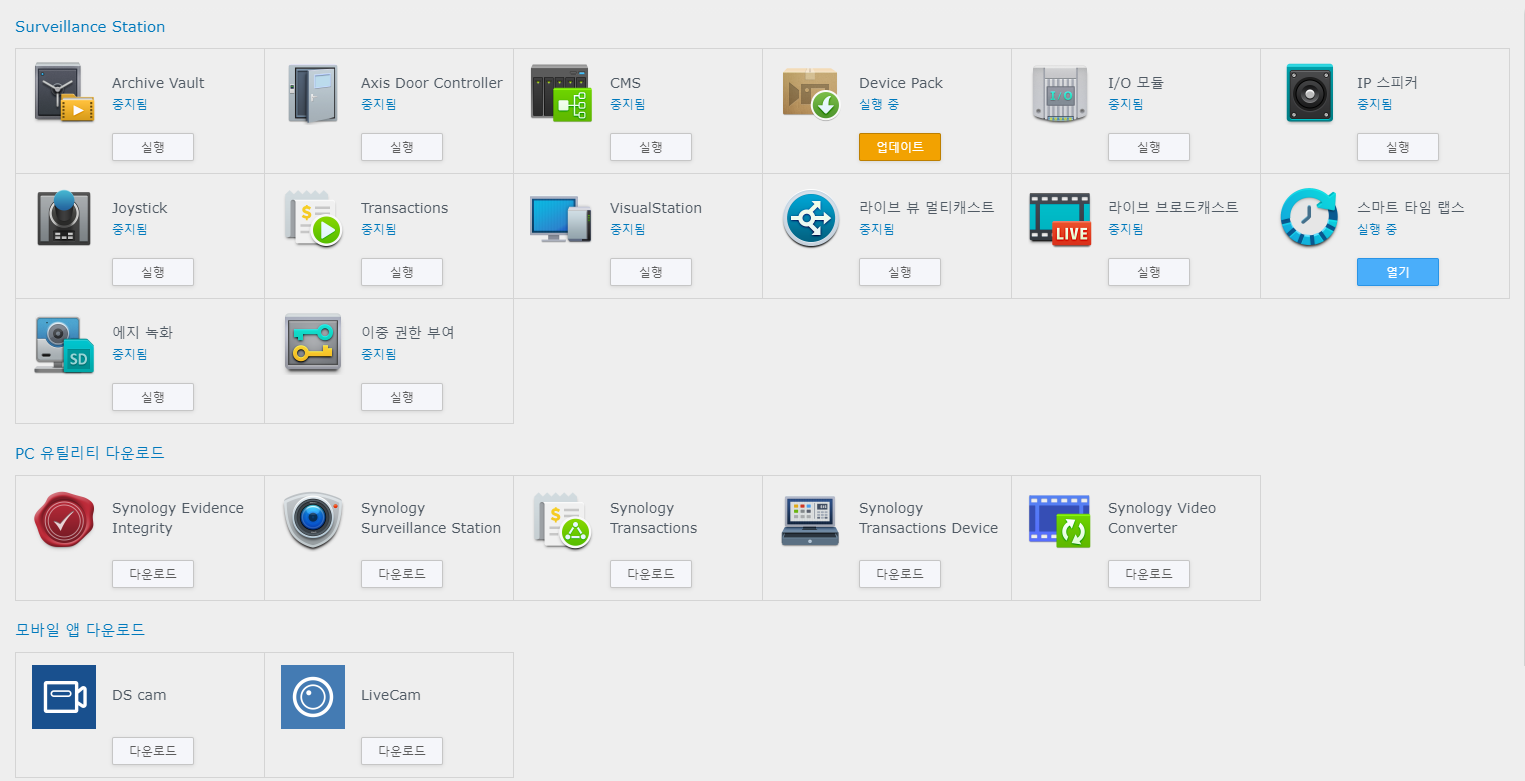1525x781 pixels.
Task: Click the VisualStation title text
Action: (x=656, y=208)
